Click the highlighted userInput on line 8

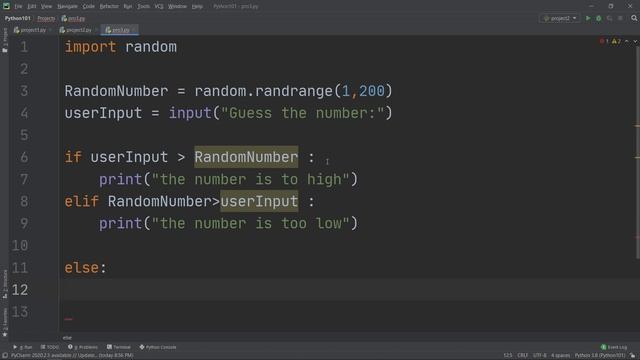click(259, 201)
